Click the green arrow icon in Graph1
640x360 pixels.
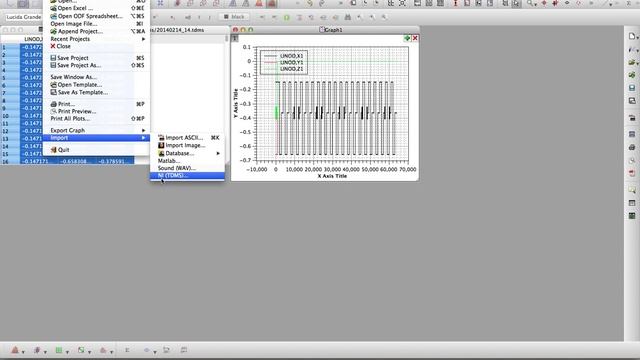pos(407,38)
